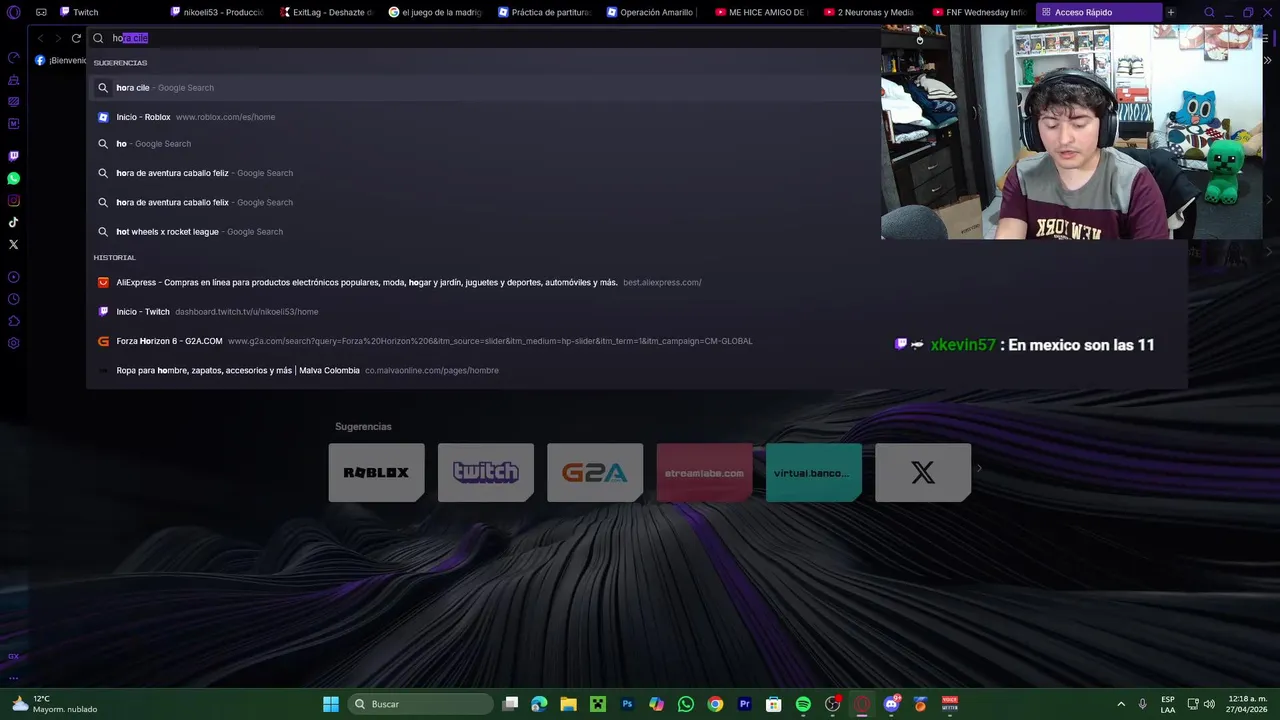Viewport: 1280px width, 720px height.
Task: Switch to 'el juego de la madrig' tab
Action: click(x=435, y=12)
